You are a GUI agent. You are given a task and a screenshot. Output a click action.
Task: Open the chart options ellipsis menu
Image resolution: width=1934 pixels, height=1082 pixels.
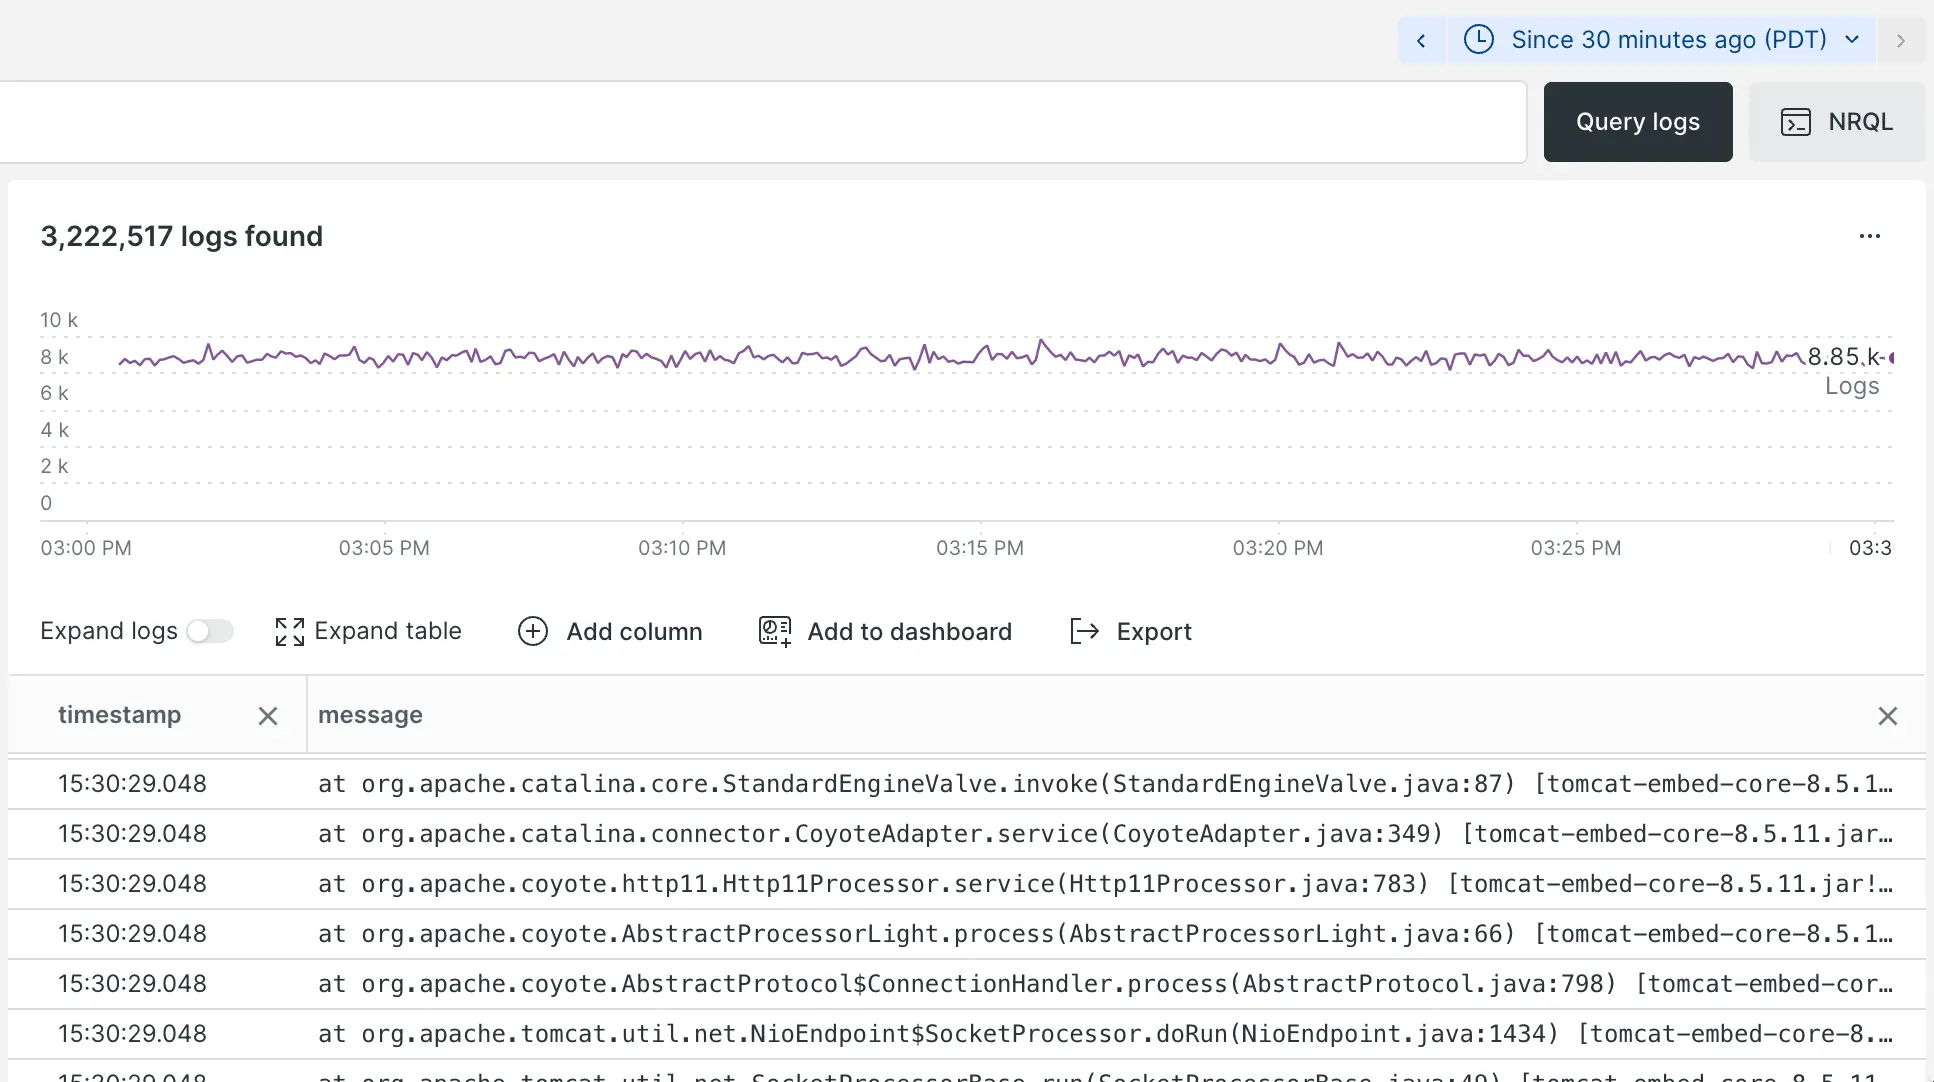pos(1870,236)
